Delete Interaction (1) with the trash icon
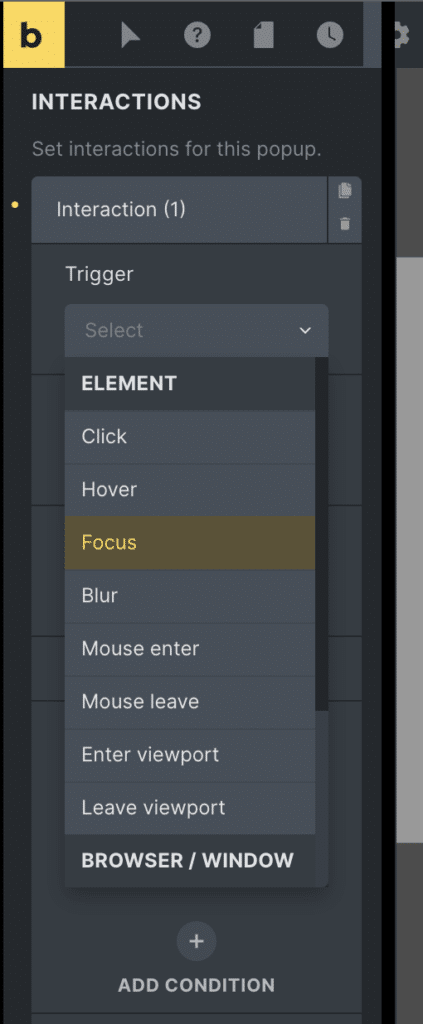The width and height of the screenshot is (423, 1024). click(345, 224)
